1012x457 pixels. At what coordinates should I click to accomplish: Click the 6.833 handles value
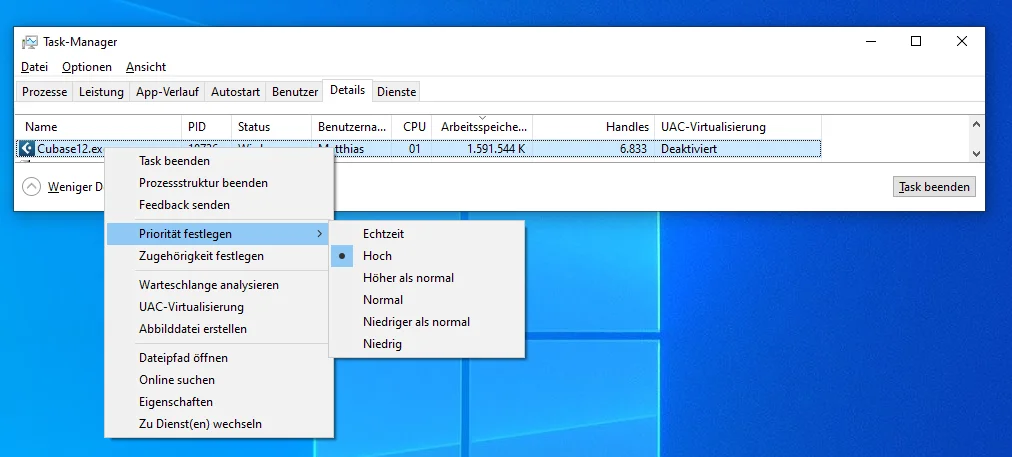pyautogui.click(x=633, y=149)
